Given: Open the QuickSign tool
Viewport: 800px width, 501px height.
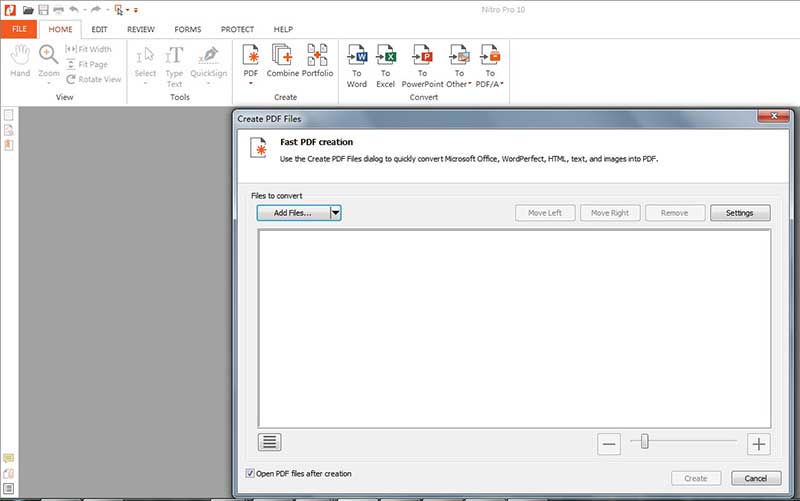Looking at the screenshot, I should (209, 61).
